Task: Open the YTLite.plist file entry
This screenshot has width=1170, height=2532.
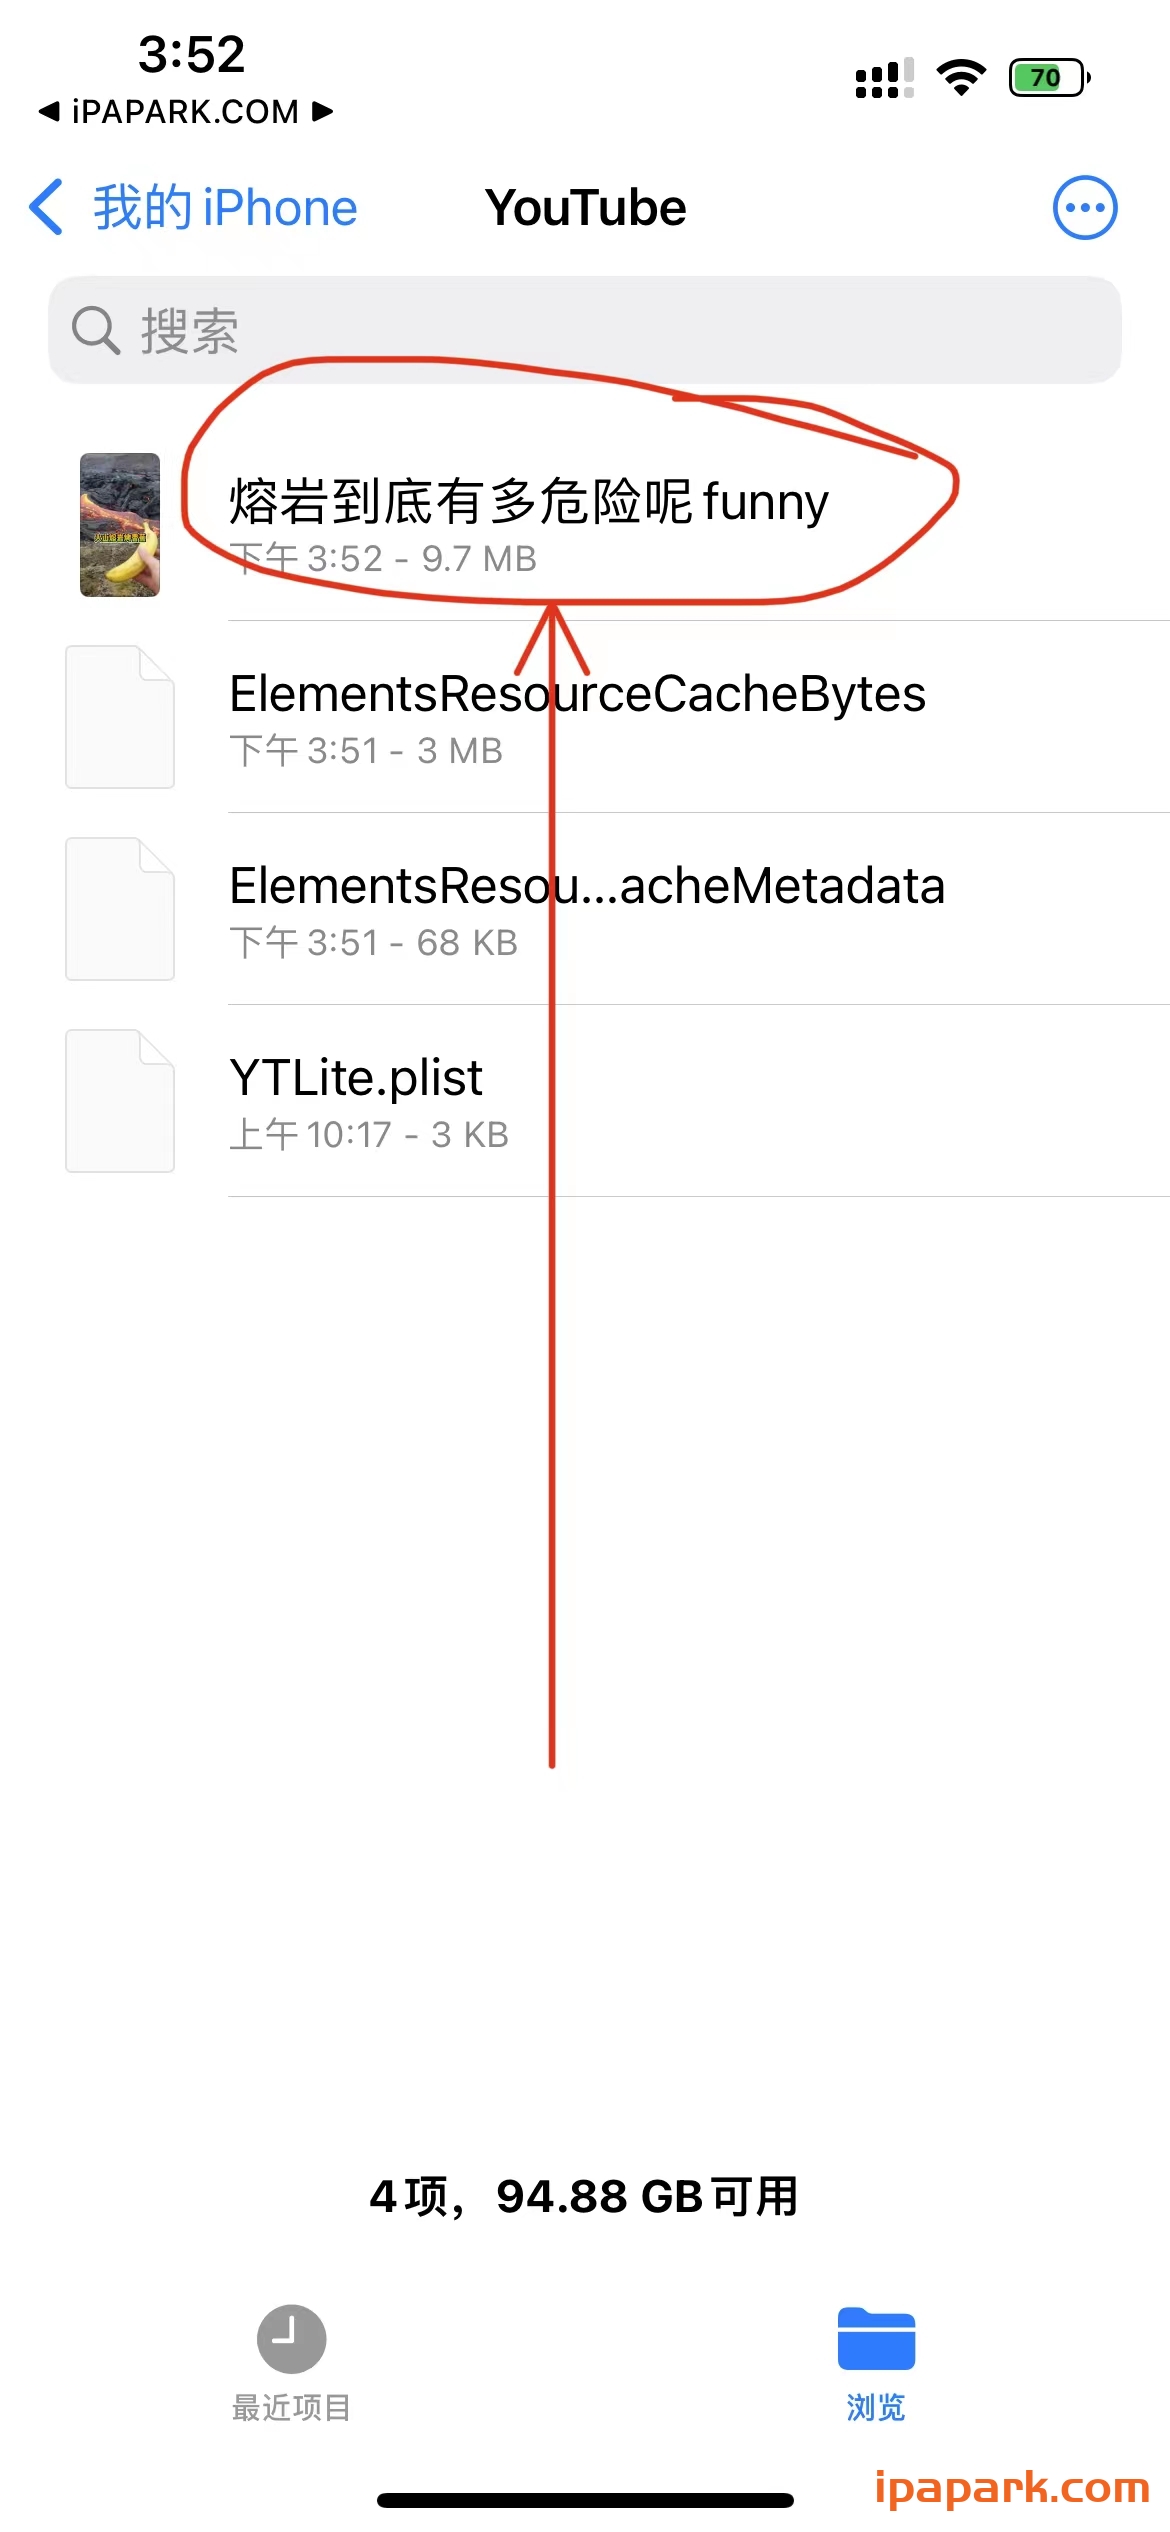Action: point(356,1078)
